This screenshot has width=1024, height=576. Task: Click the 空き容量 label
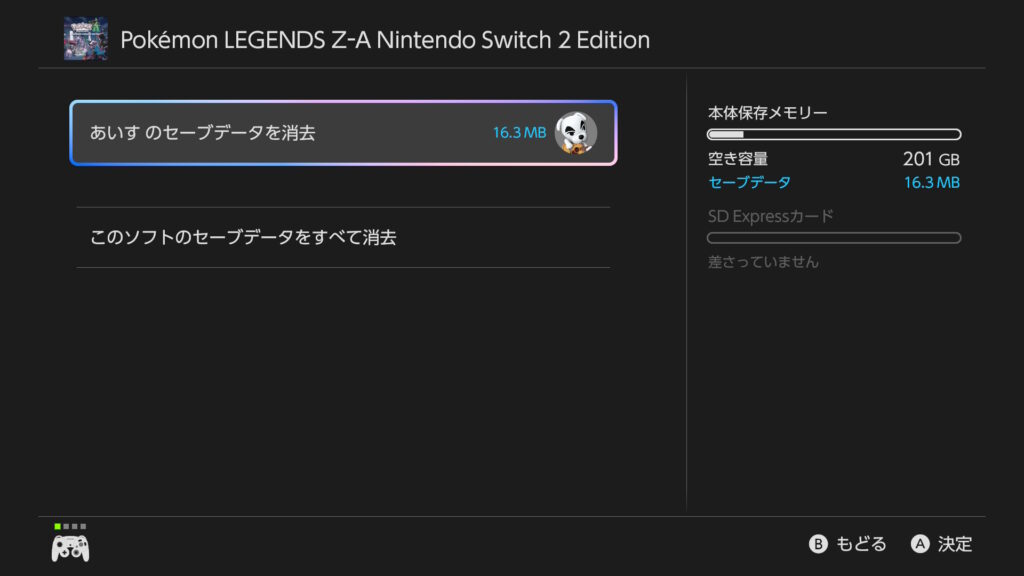[738, 159]
